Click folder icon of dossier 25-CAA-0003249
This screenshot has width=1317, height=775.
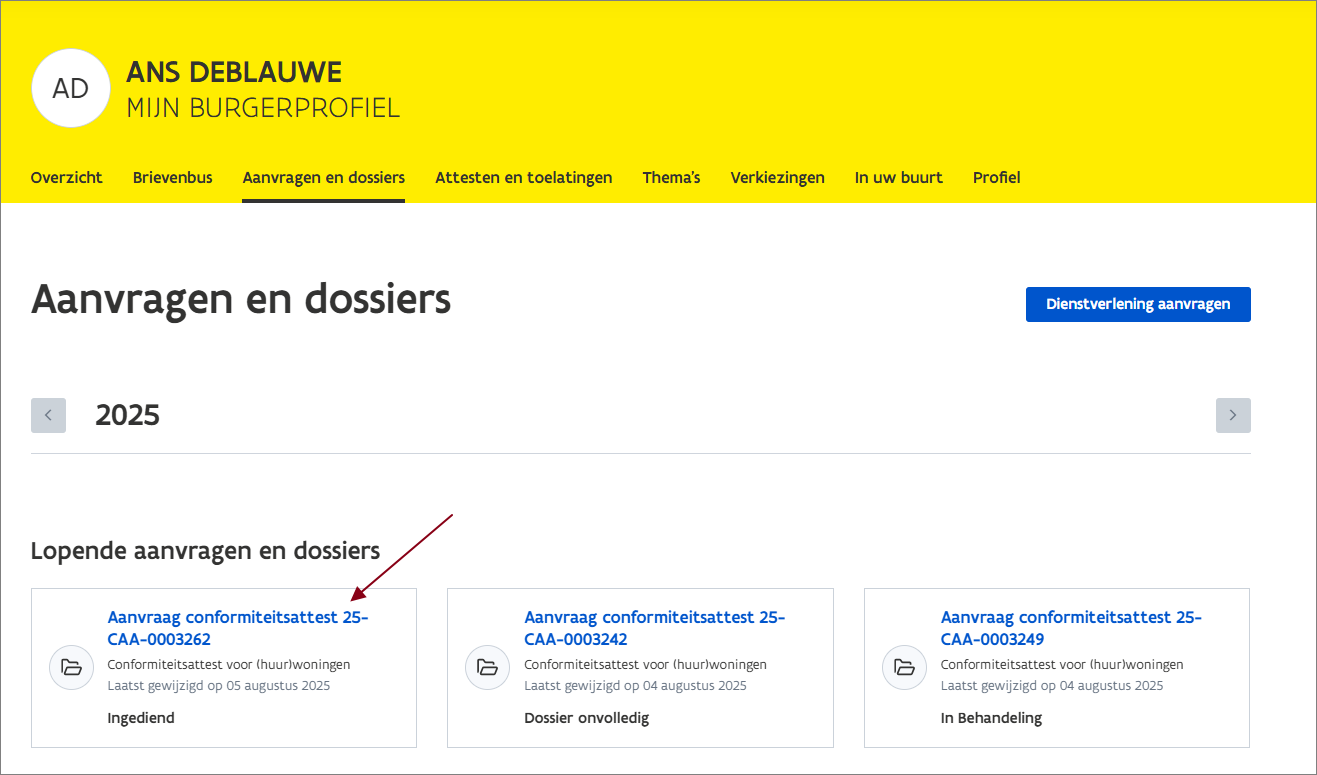coord(904,667)
